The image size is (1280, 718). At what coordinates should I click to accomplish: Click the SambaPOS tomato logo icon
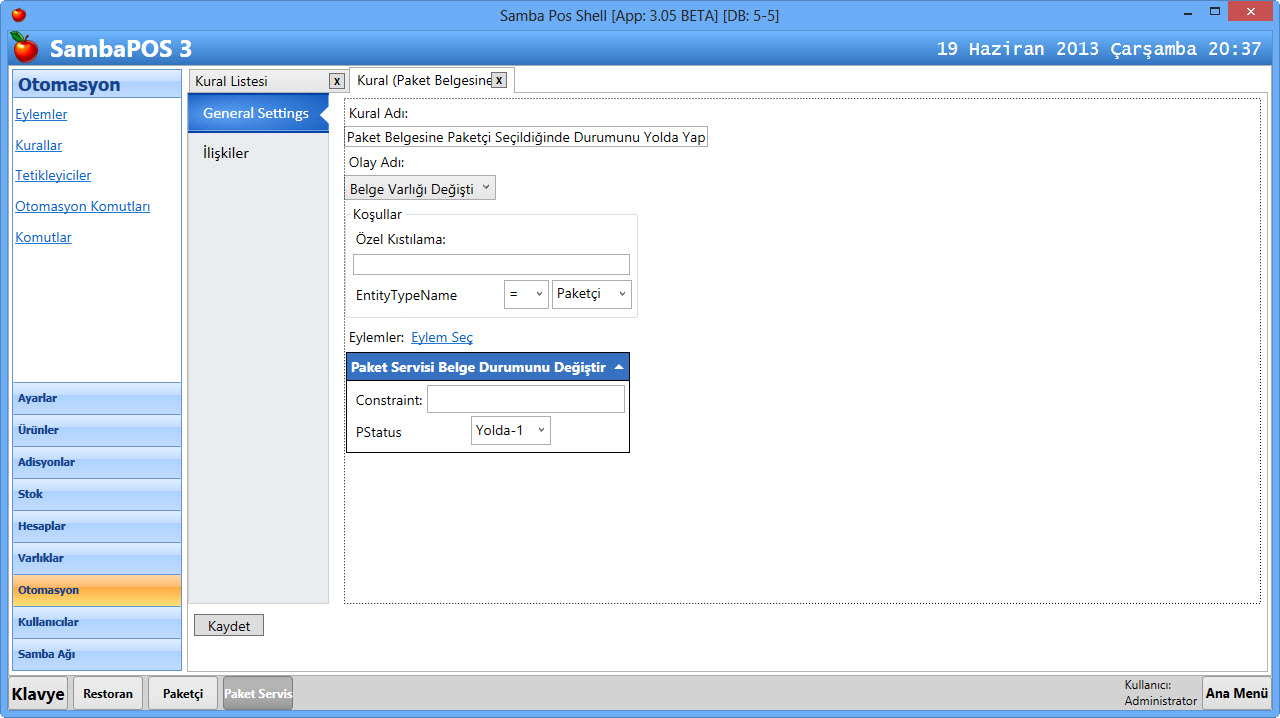(24, 47)
